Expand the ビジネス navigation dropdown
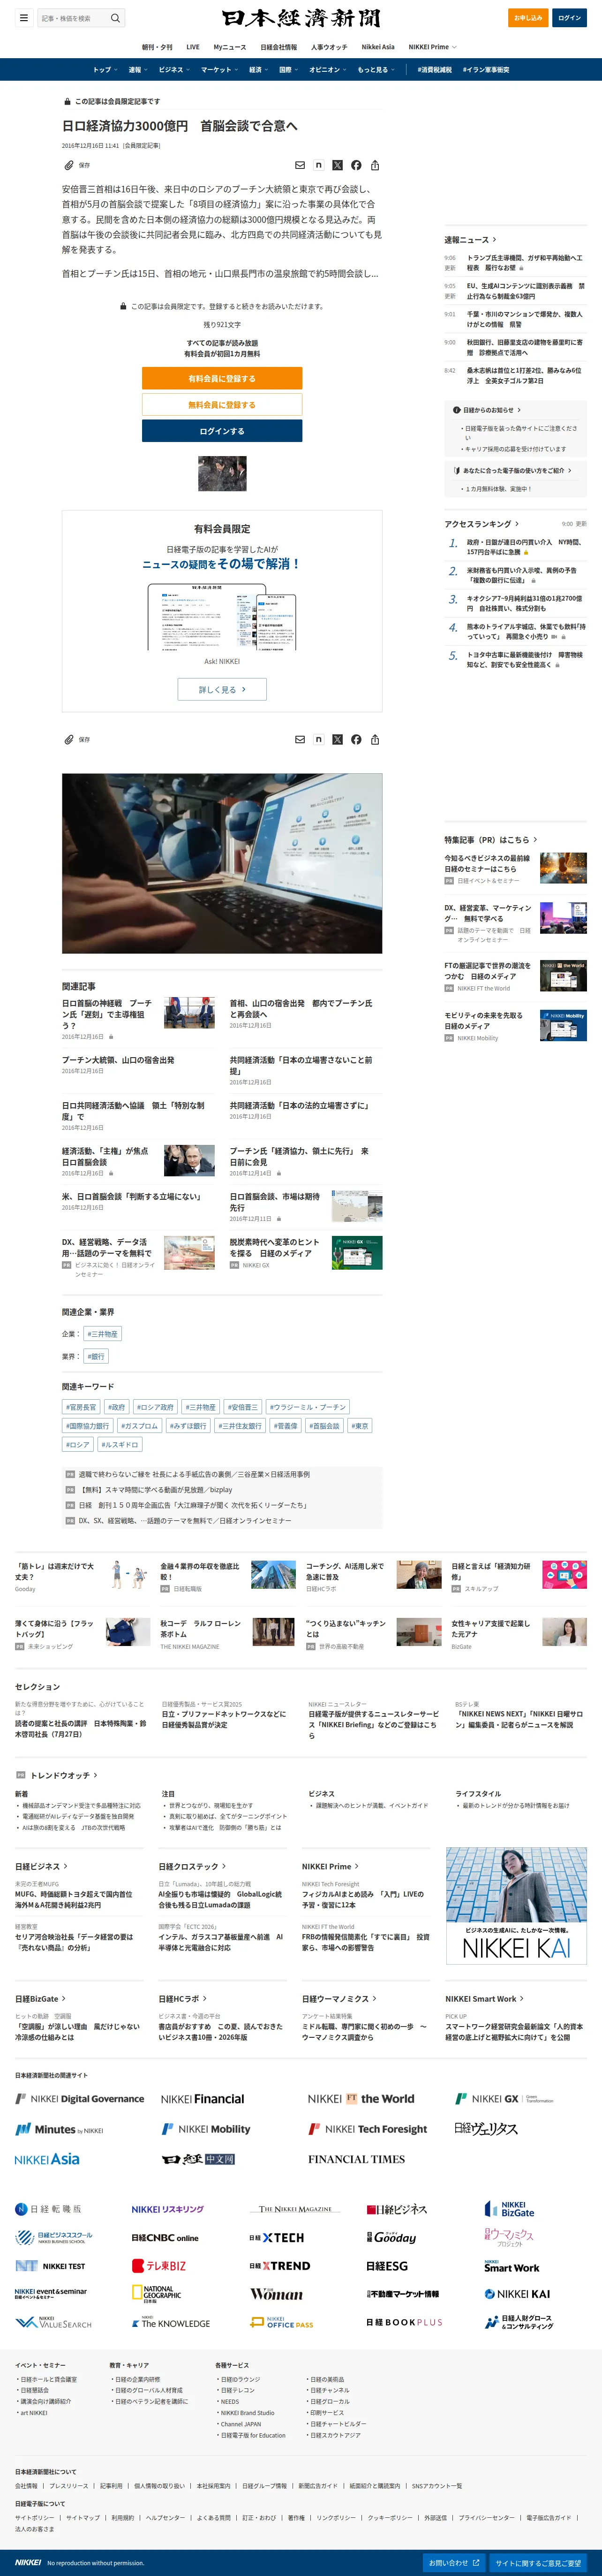Image resolution: width=602 pixels, height=2576 pixels. 173,70
